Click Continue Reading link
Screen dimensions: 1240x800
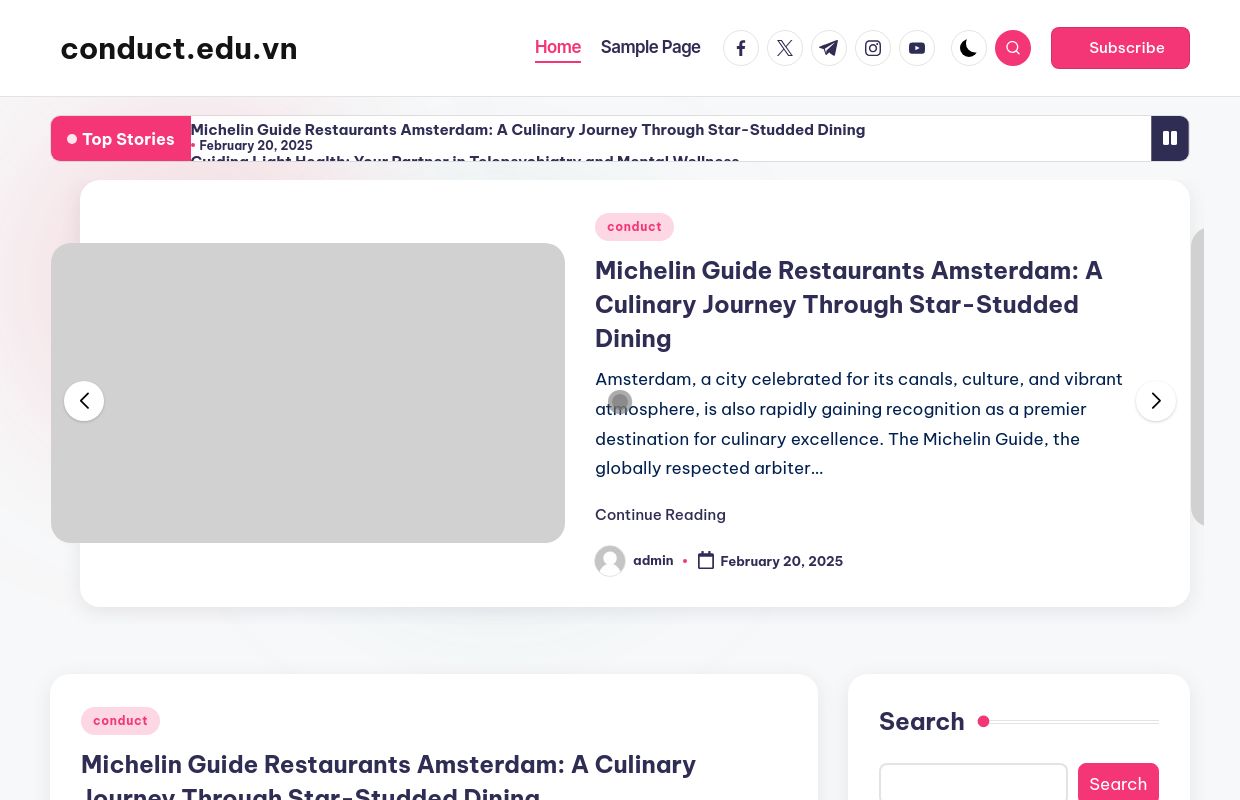[660, 515]
